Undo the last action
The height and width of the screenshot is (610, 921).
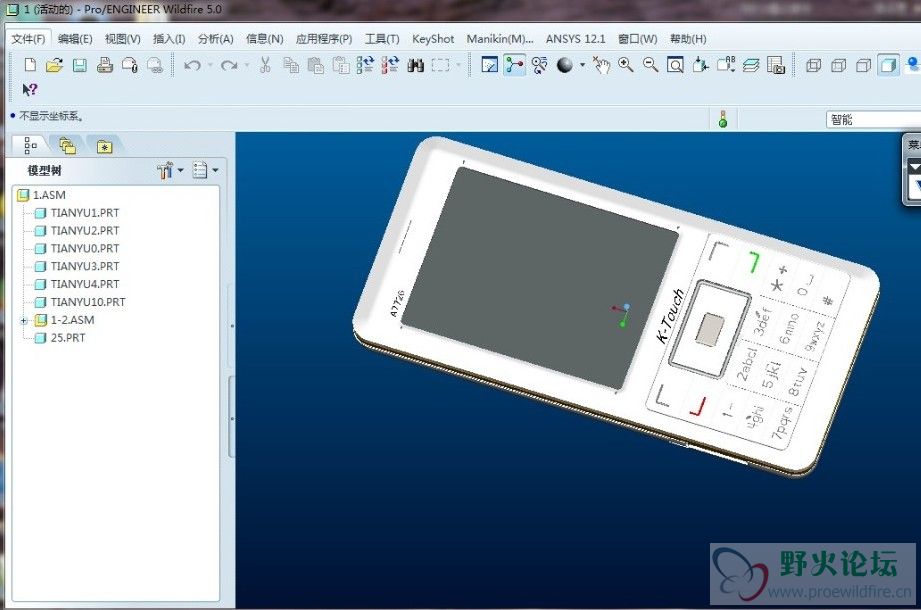192,65
